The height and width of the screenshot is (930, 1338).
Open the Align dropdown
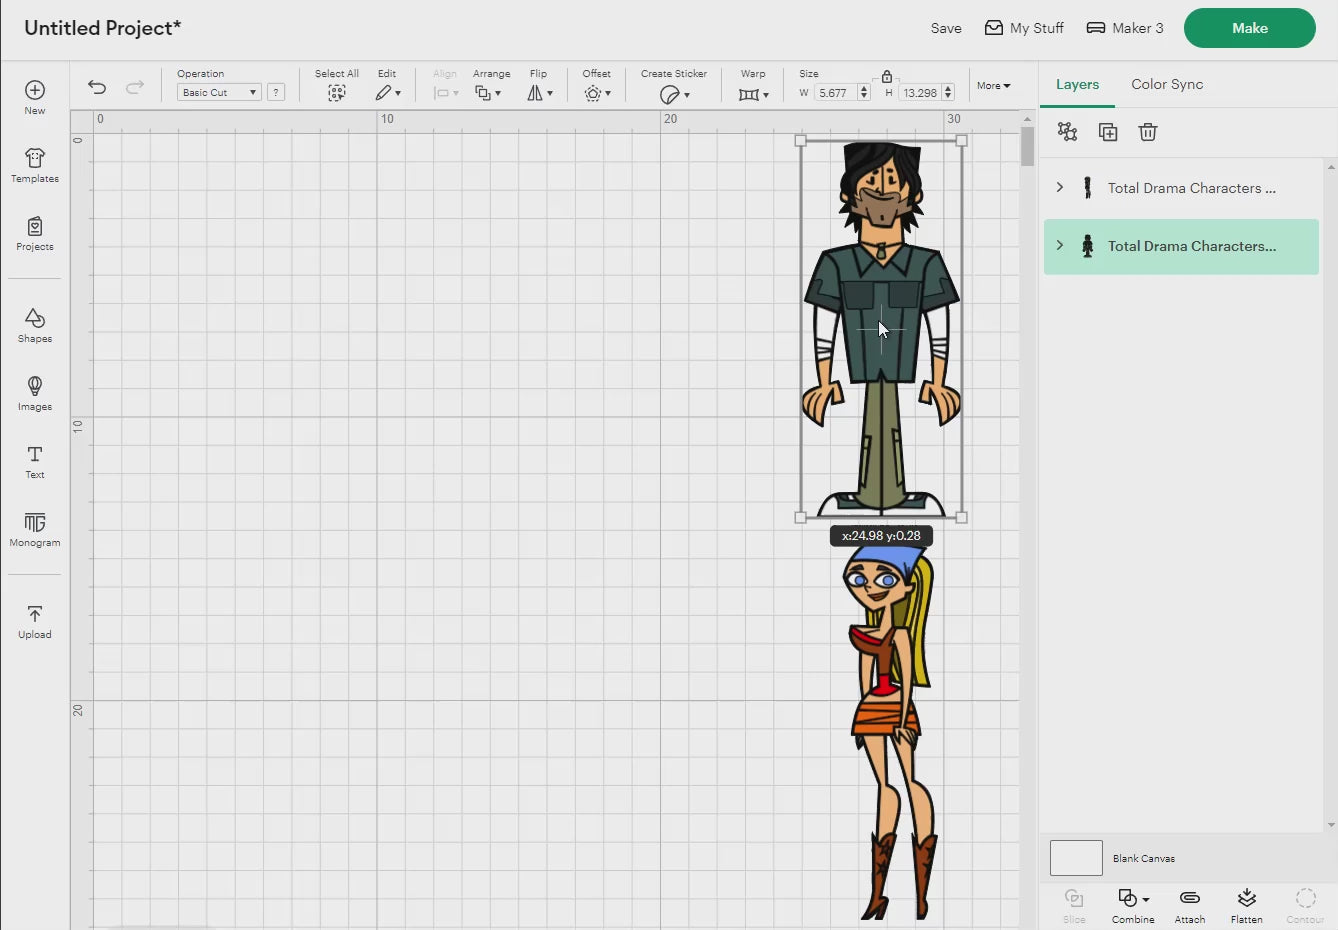click(446, 93)
